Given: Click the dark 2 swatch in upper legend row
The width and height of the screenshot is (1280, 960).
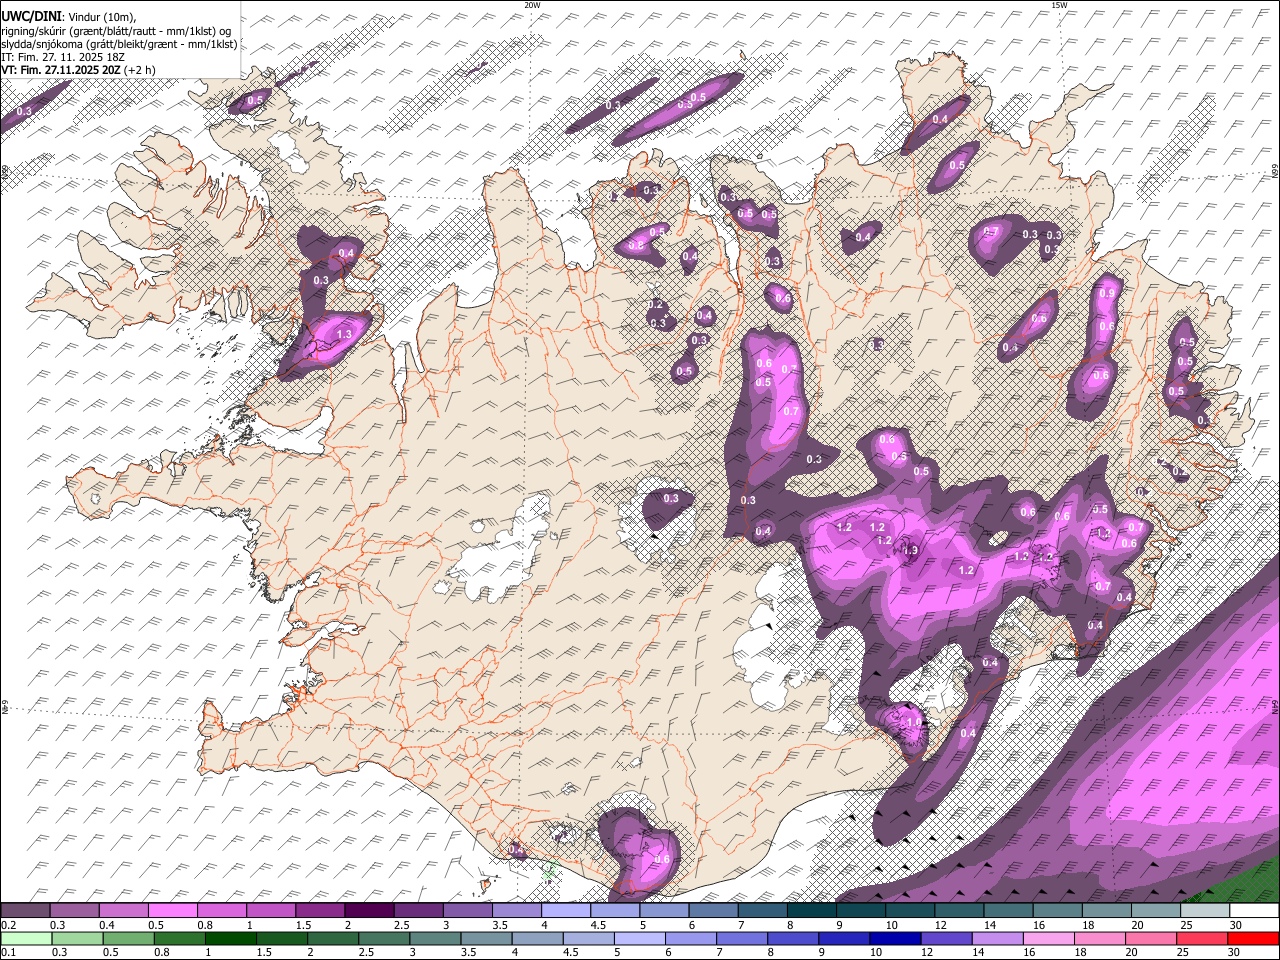Looking at the screenshot, I should coord(368,911).
